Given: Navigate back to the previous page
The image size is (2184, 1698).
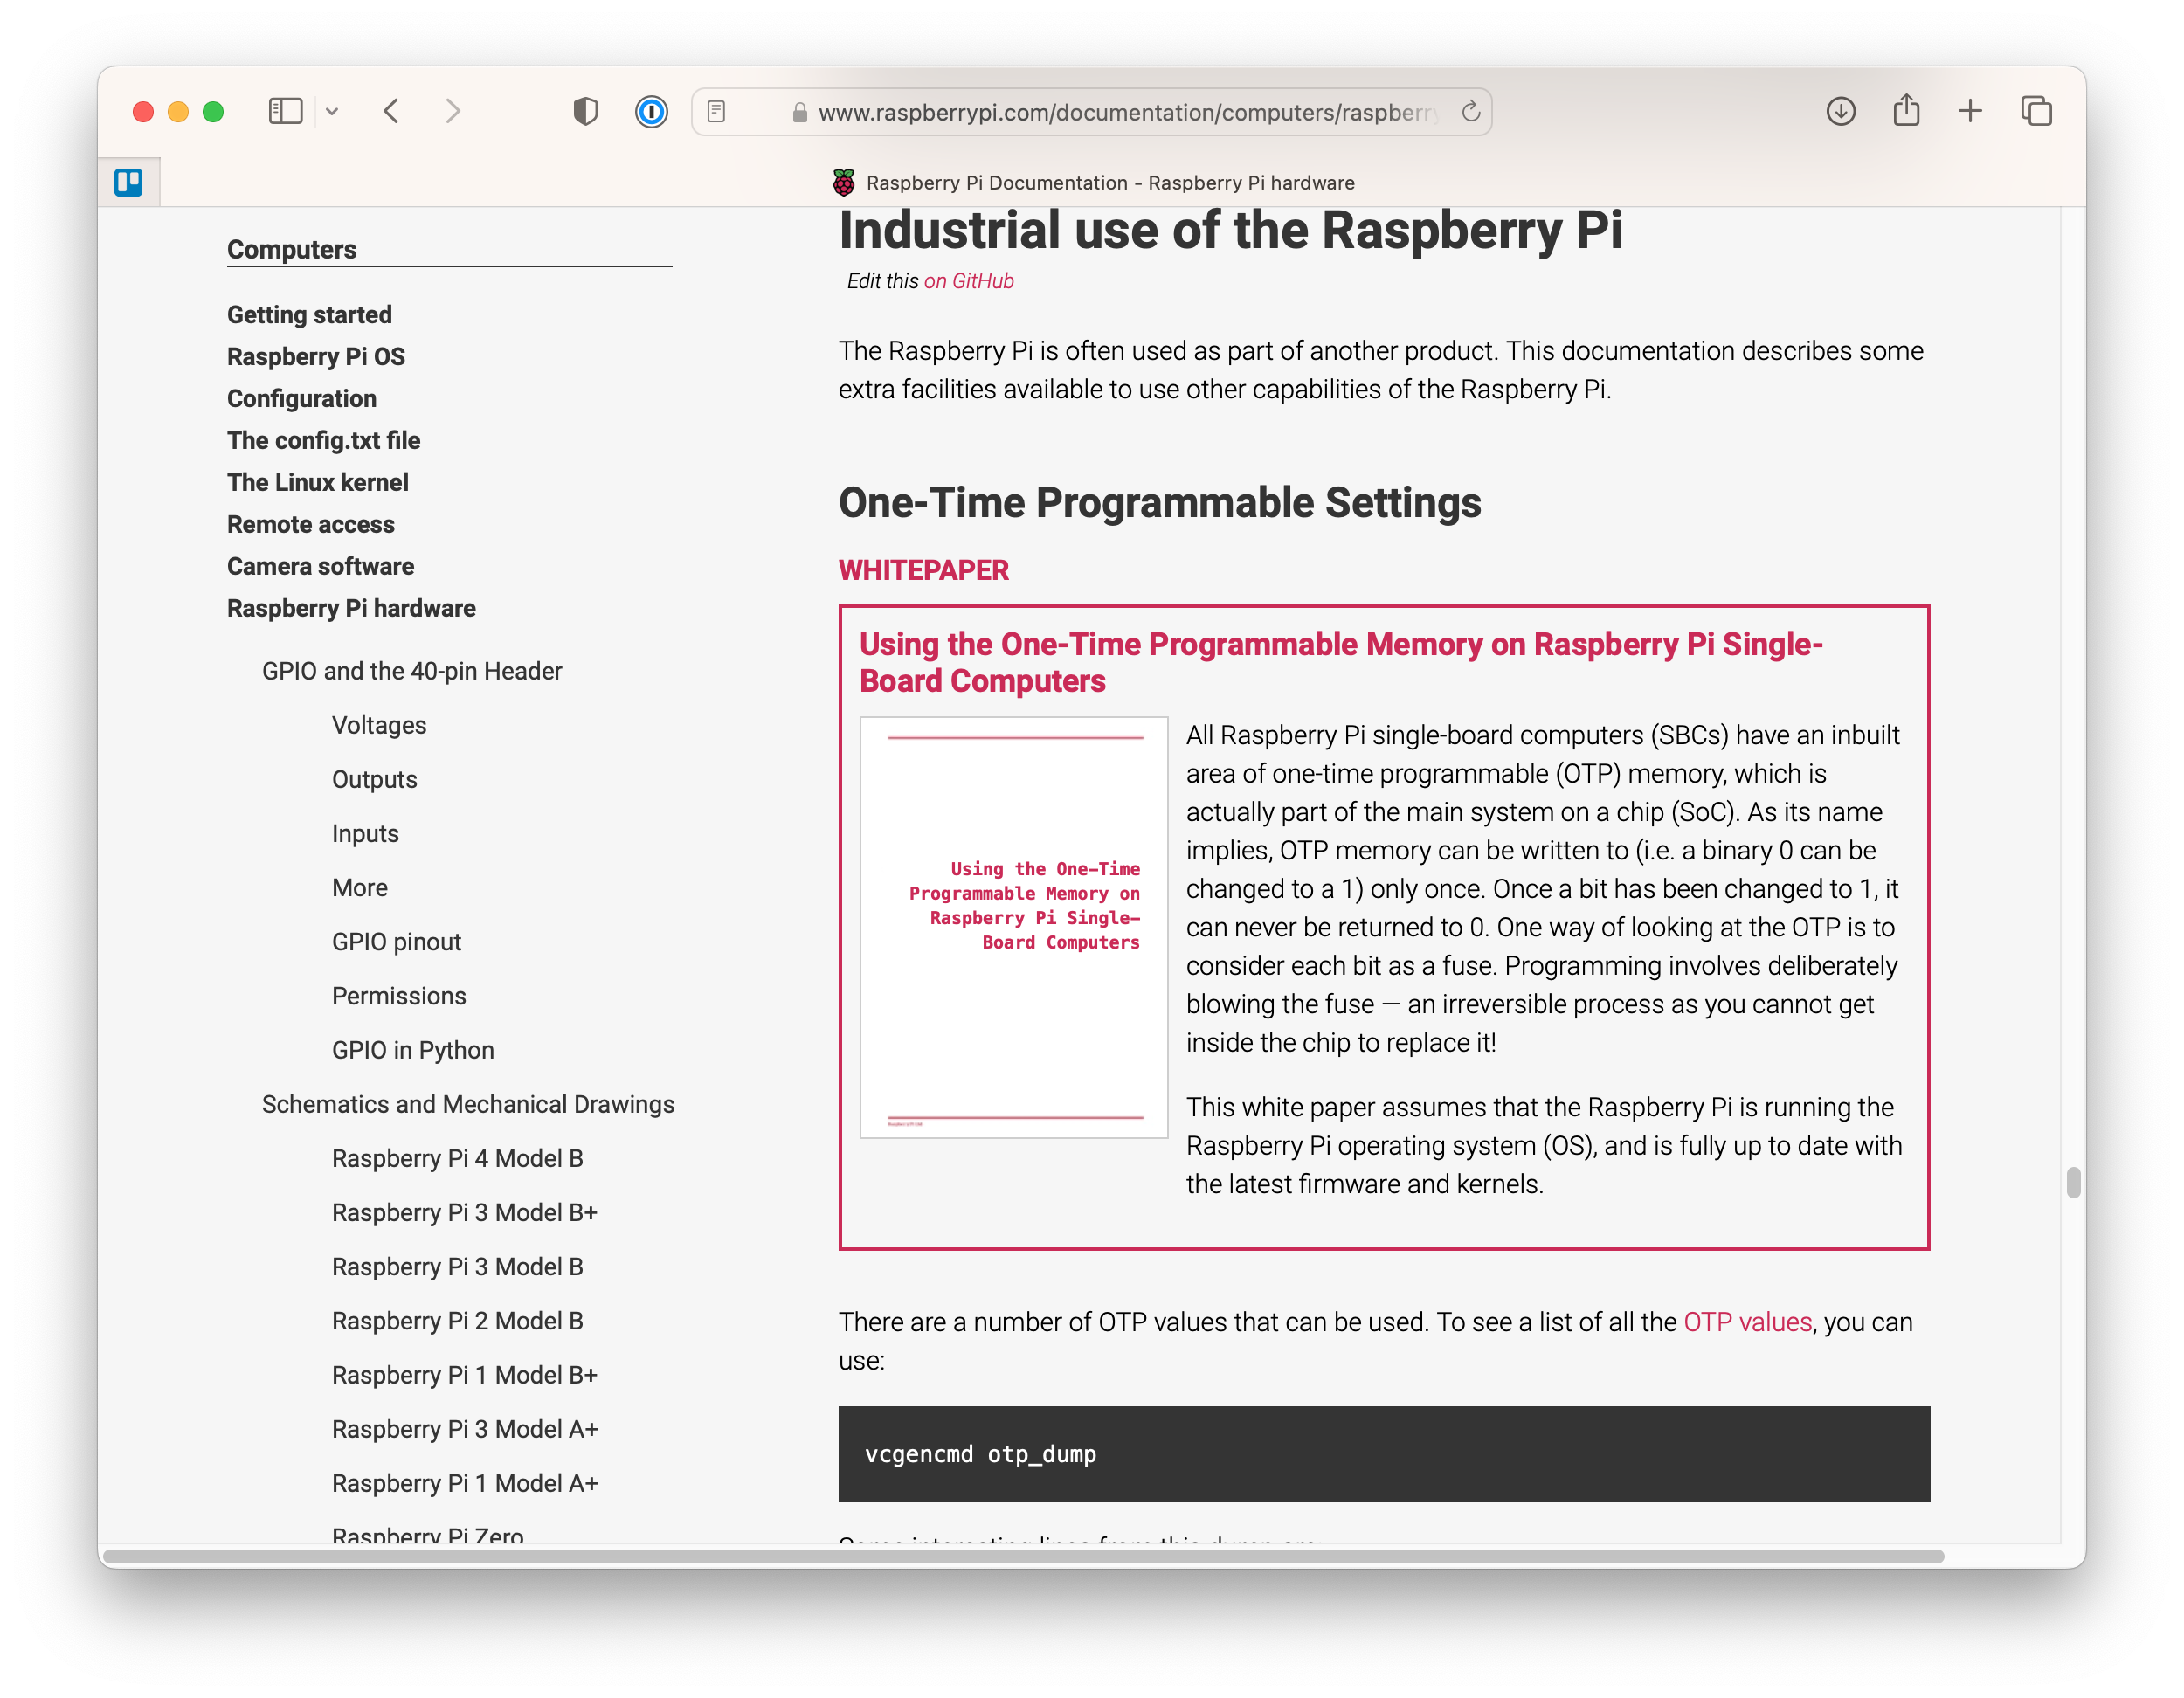Looking at the screenshot, I should [392, 111].
